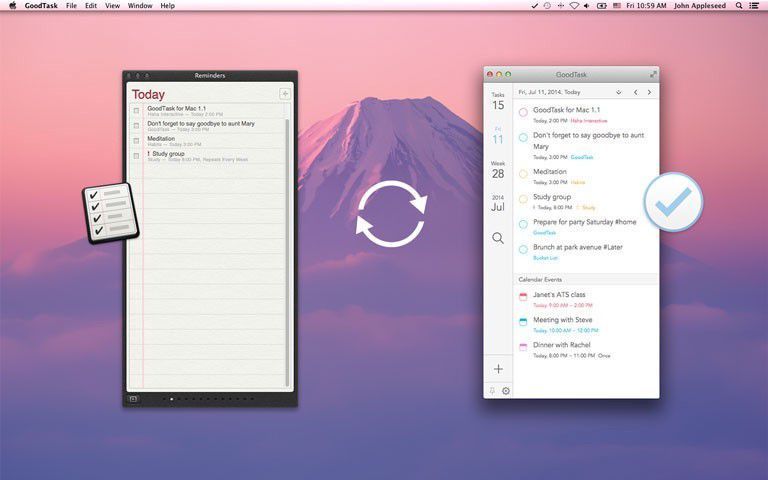This screenshot has width=768, height=480.
Task: Switch to Tasks 15 view in sidebar
Action: (x=498, y=101)
